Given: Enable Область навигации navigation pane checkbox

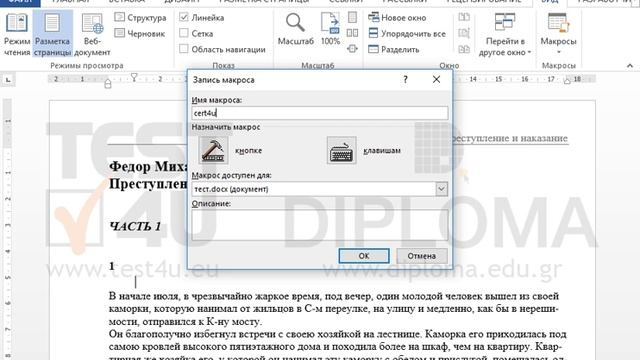Looking at the screenshot, I should (184, 49).
